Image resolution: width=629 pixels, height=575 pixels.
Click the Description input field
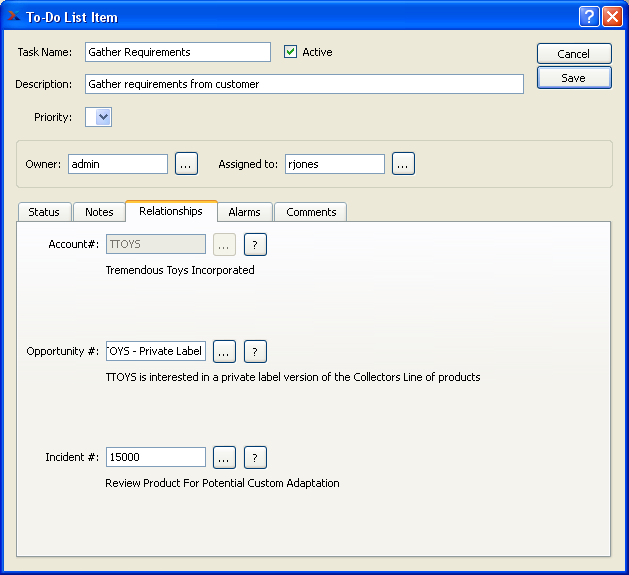(304, 84)
